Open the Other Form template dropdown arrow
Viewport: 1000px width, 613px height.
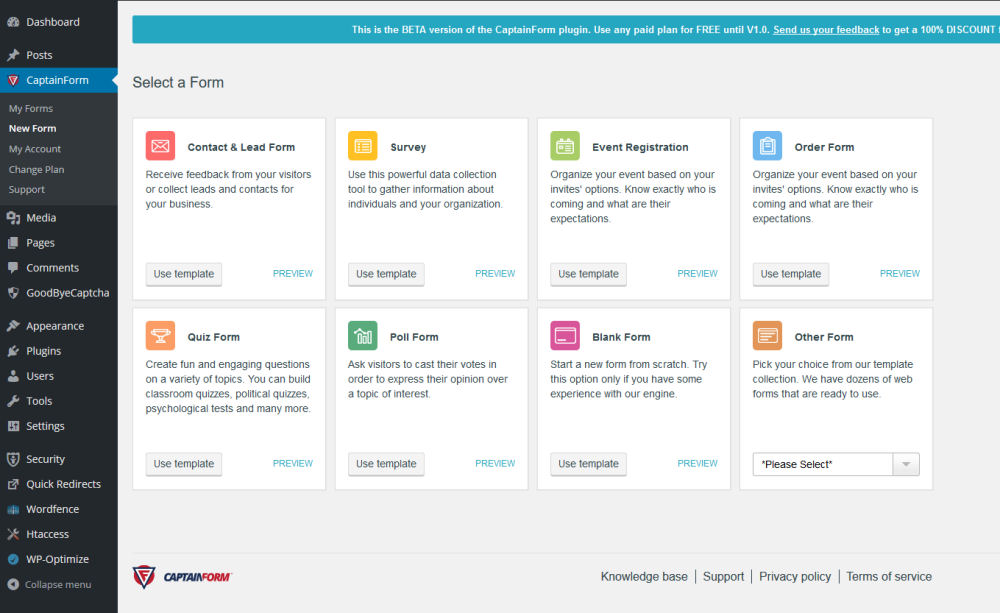pyautogui.click(x=906, y=464)
